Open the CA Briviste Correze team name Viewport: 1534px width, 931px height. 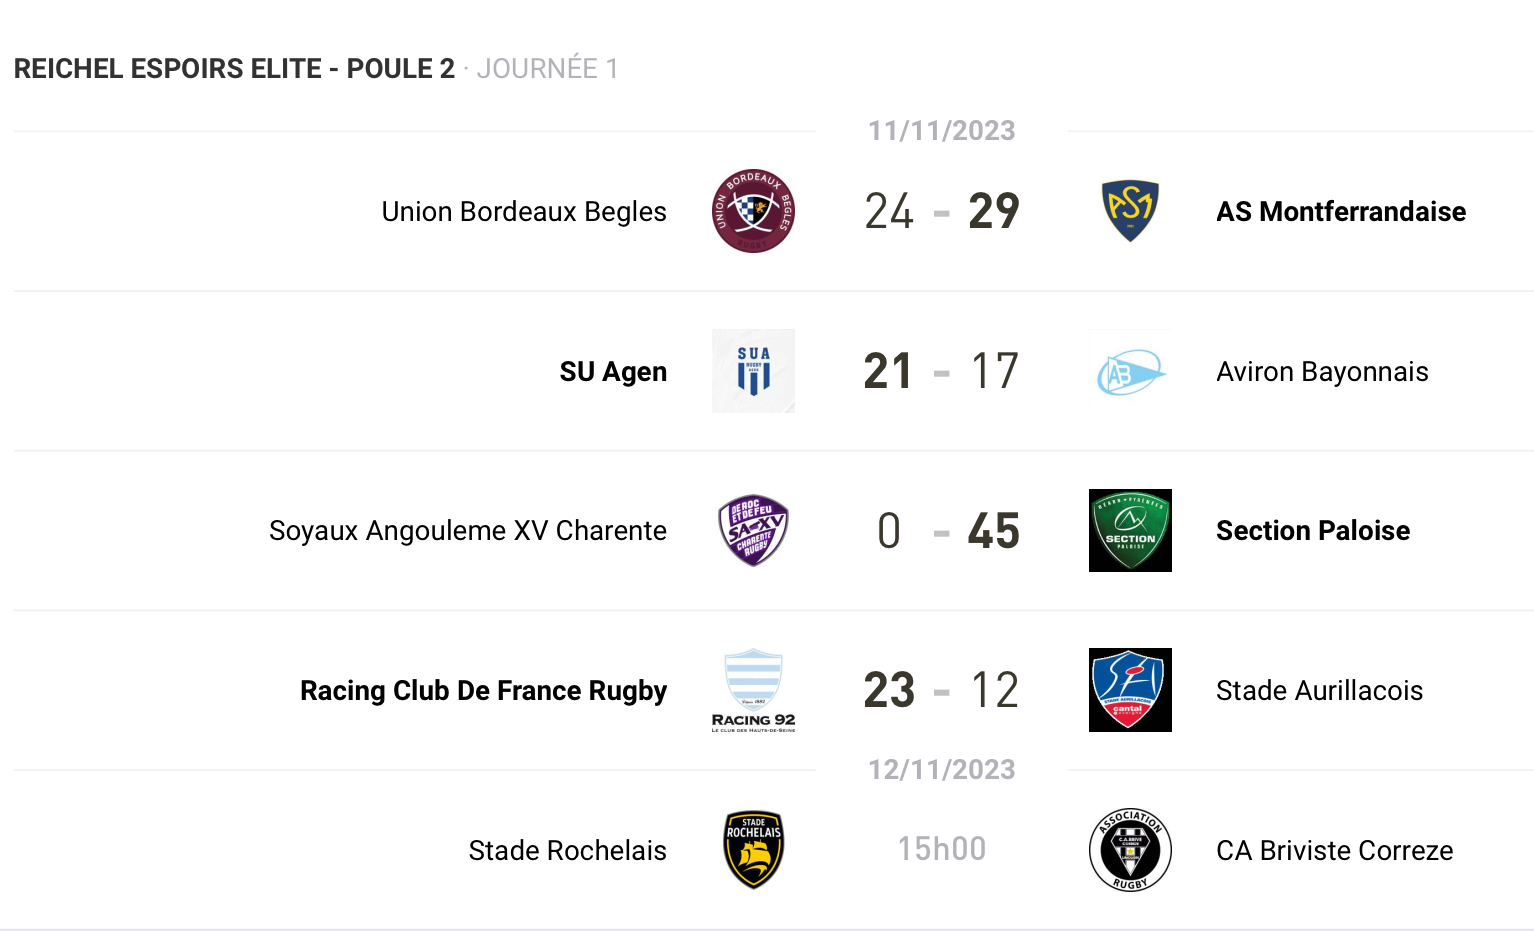click(x=1334, y=851)
